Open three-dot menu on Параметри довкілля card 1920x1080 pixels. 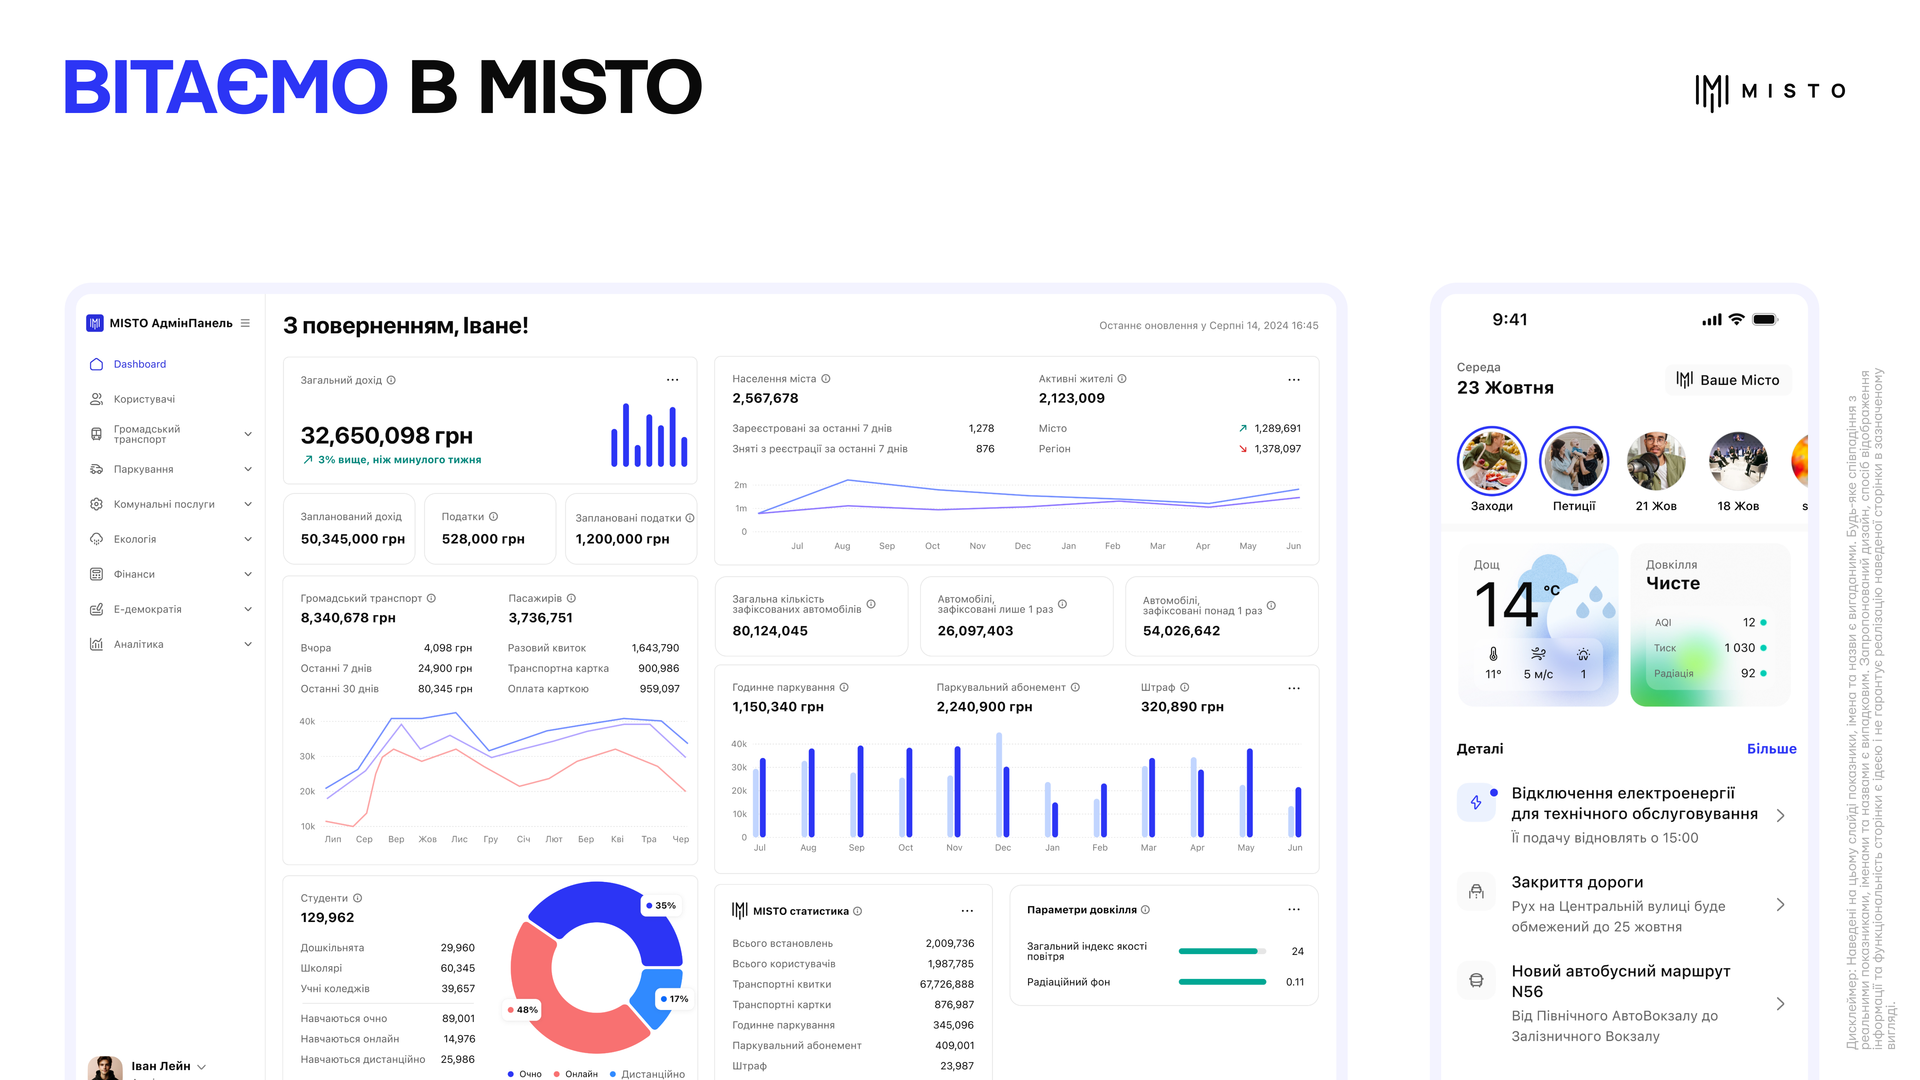(1294, 909)
